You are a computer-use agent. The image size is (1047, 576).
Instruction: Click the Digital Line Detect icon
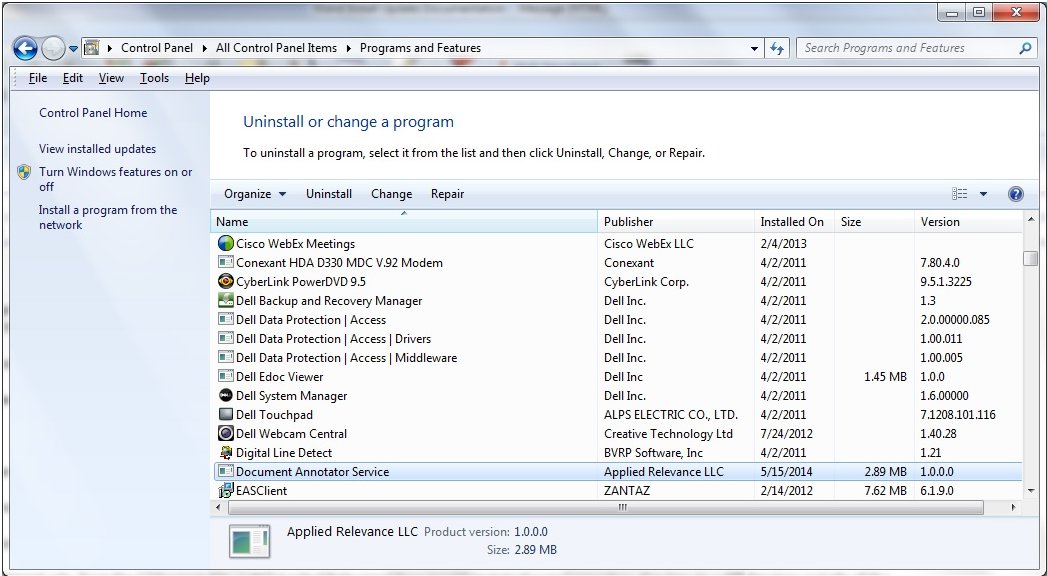226,453
